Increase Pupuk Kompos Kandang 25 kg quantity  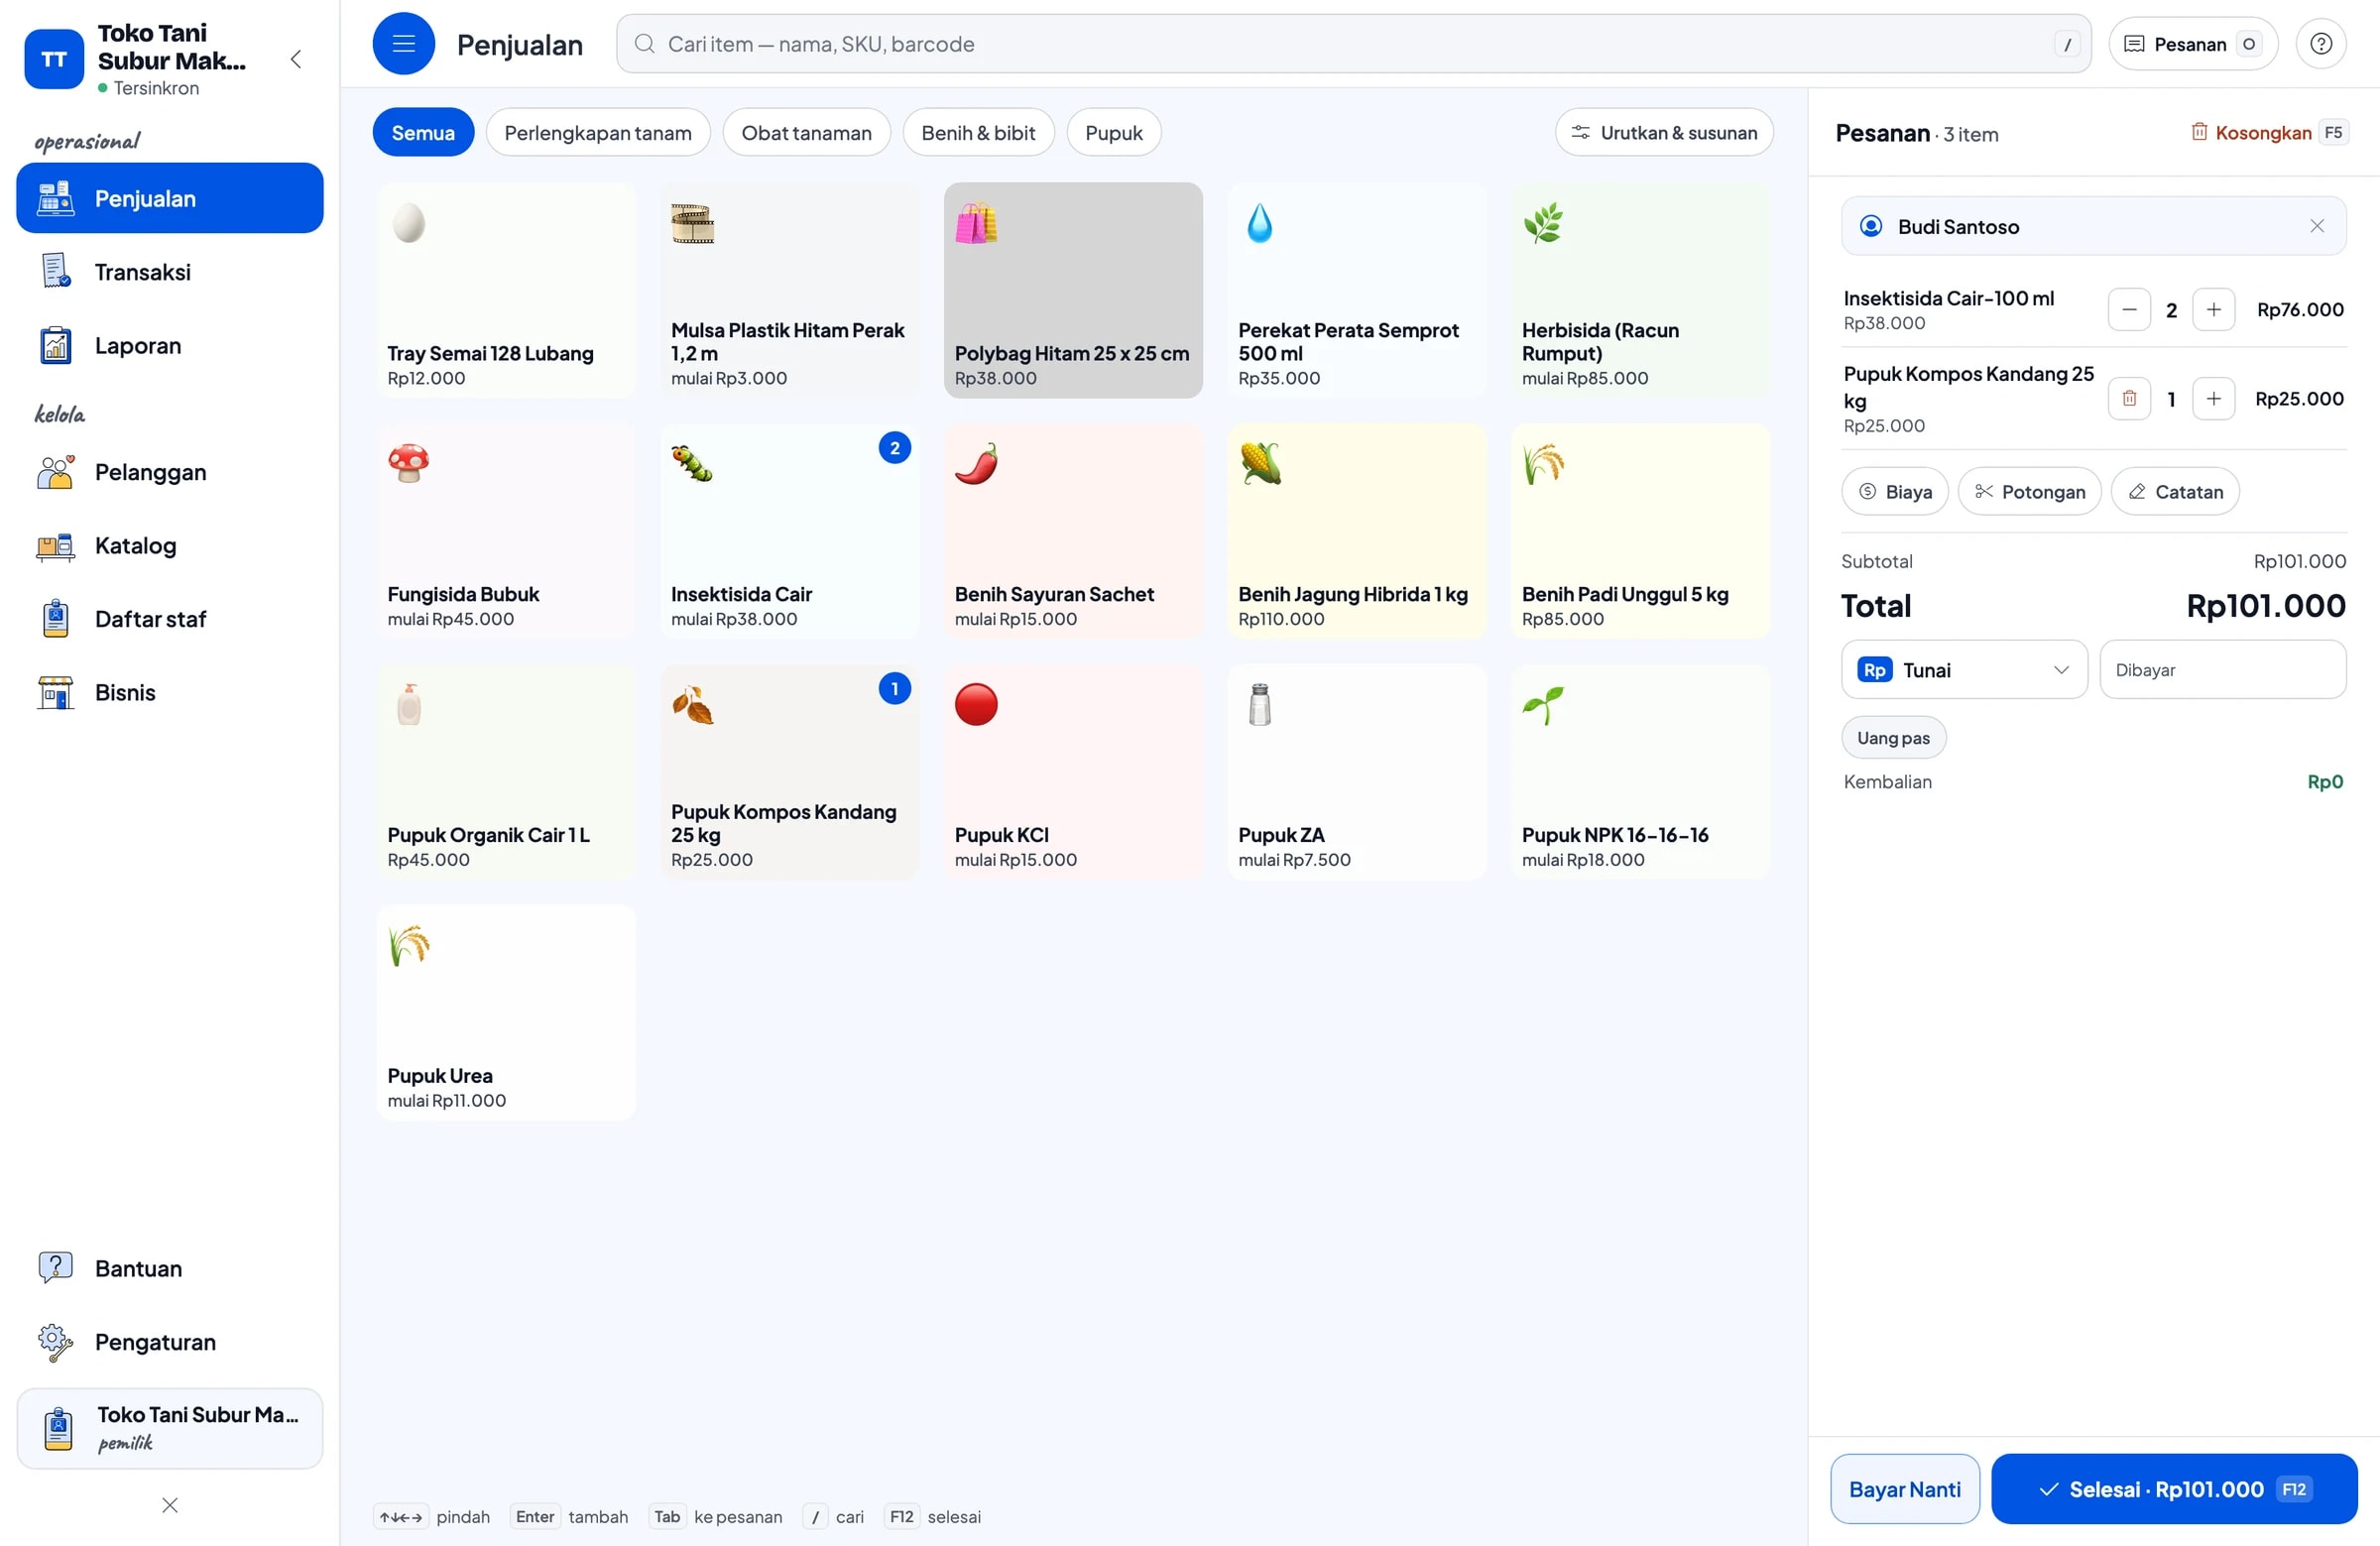pos(2213,399)
